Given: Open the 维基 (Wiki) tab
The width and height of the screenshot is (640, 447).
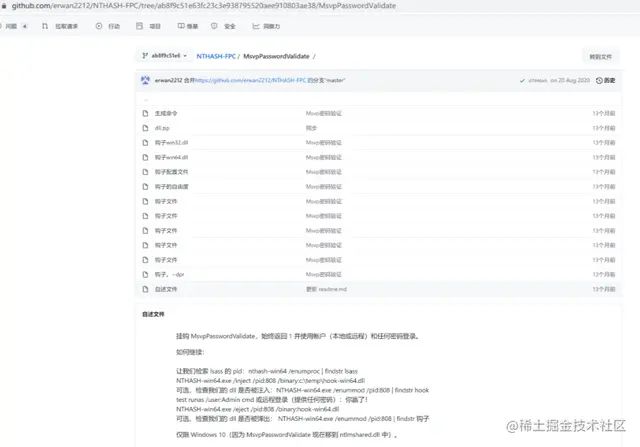Looking at the screenshot, I should (x=188, y=26).
